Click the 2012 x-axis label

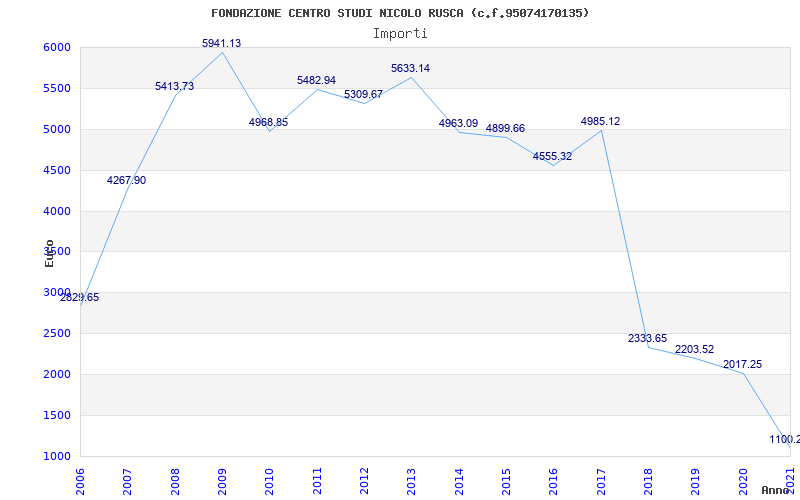(x=364, y=482)
